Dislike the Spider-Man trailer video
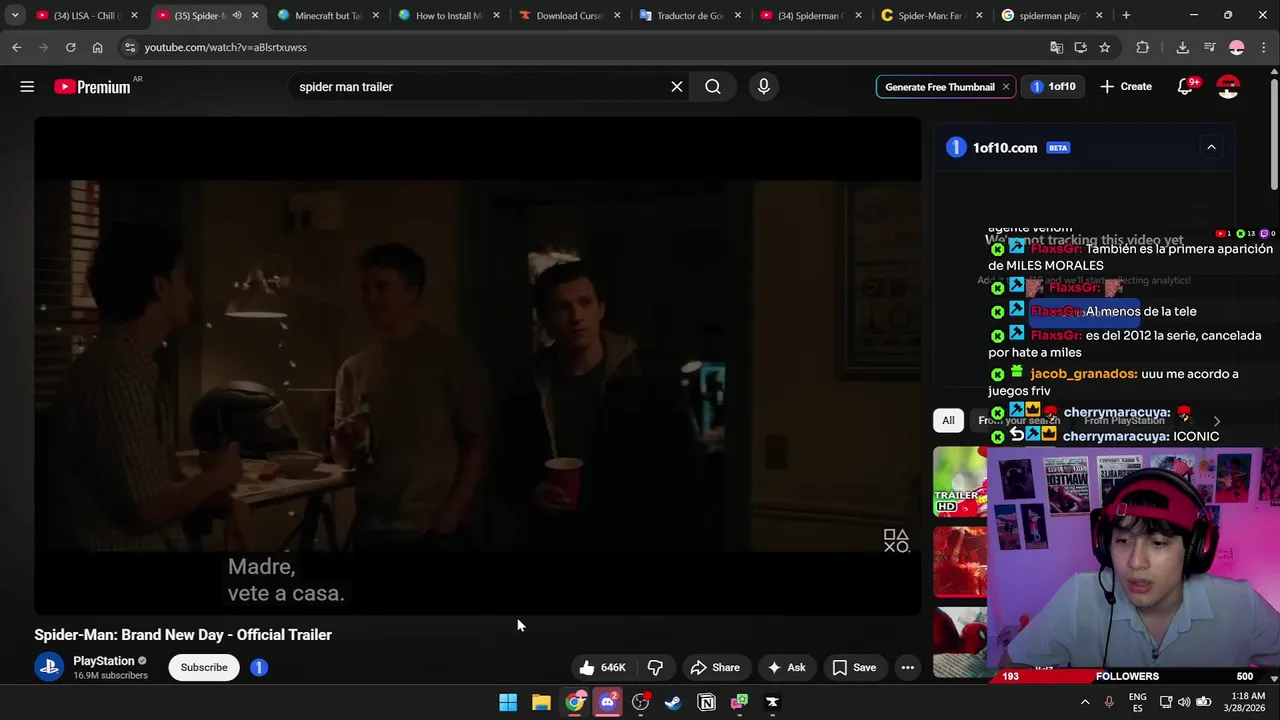Screen dimensions: 1280x720 pos(655,668)
